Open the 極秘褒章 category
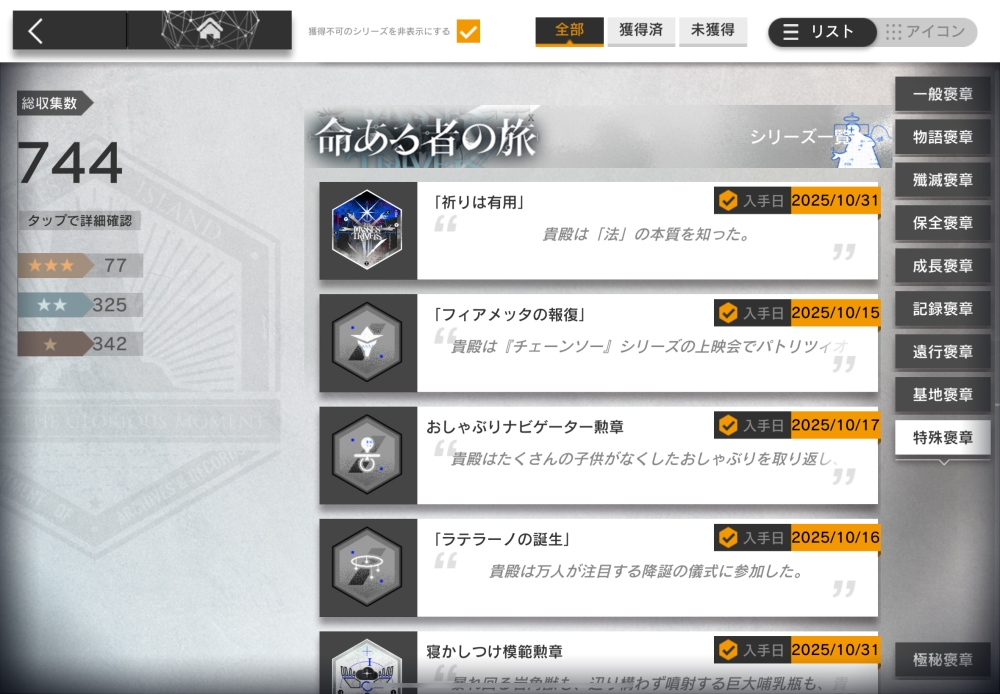1000x694 pixels. [x=943, y=660]
